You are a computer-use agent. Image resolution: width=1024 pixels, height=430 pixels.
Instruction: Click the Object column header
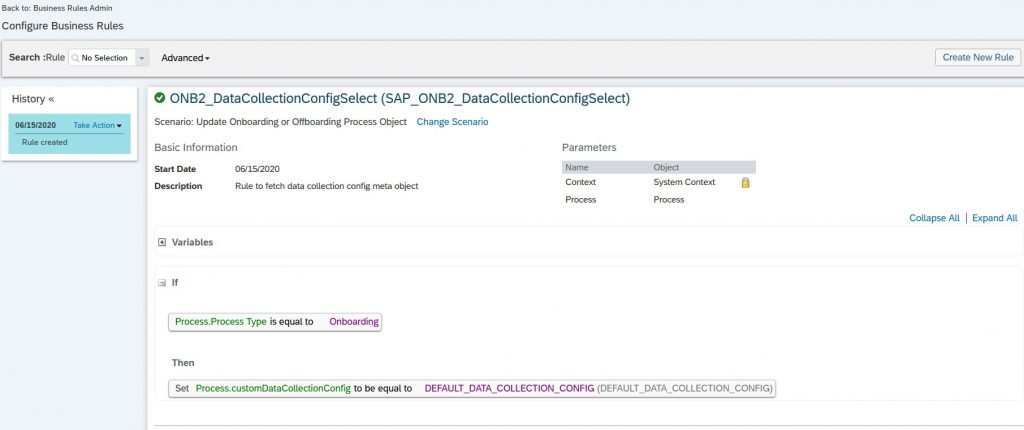(666, 167)
